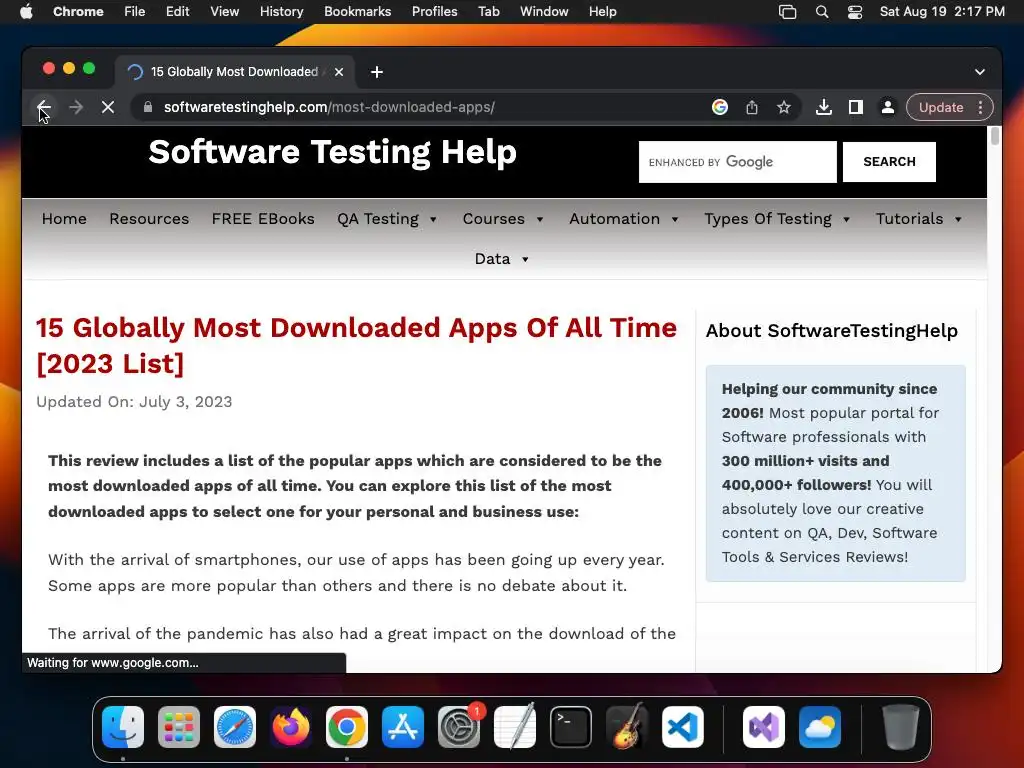Expand the Data dropdown menu
This screenshot has width=1024, height=768.
(502, 259)
